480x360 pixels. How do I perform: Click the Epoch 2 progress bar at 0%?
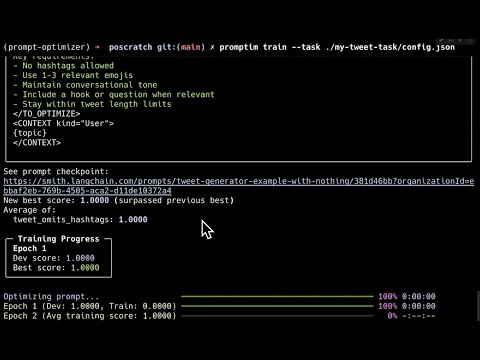coord(277,316)
